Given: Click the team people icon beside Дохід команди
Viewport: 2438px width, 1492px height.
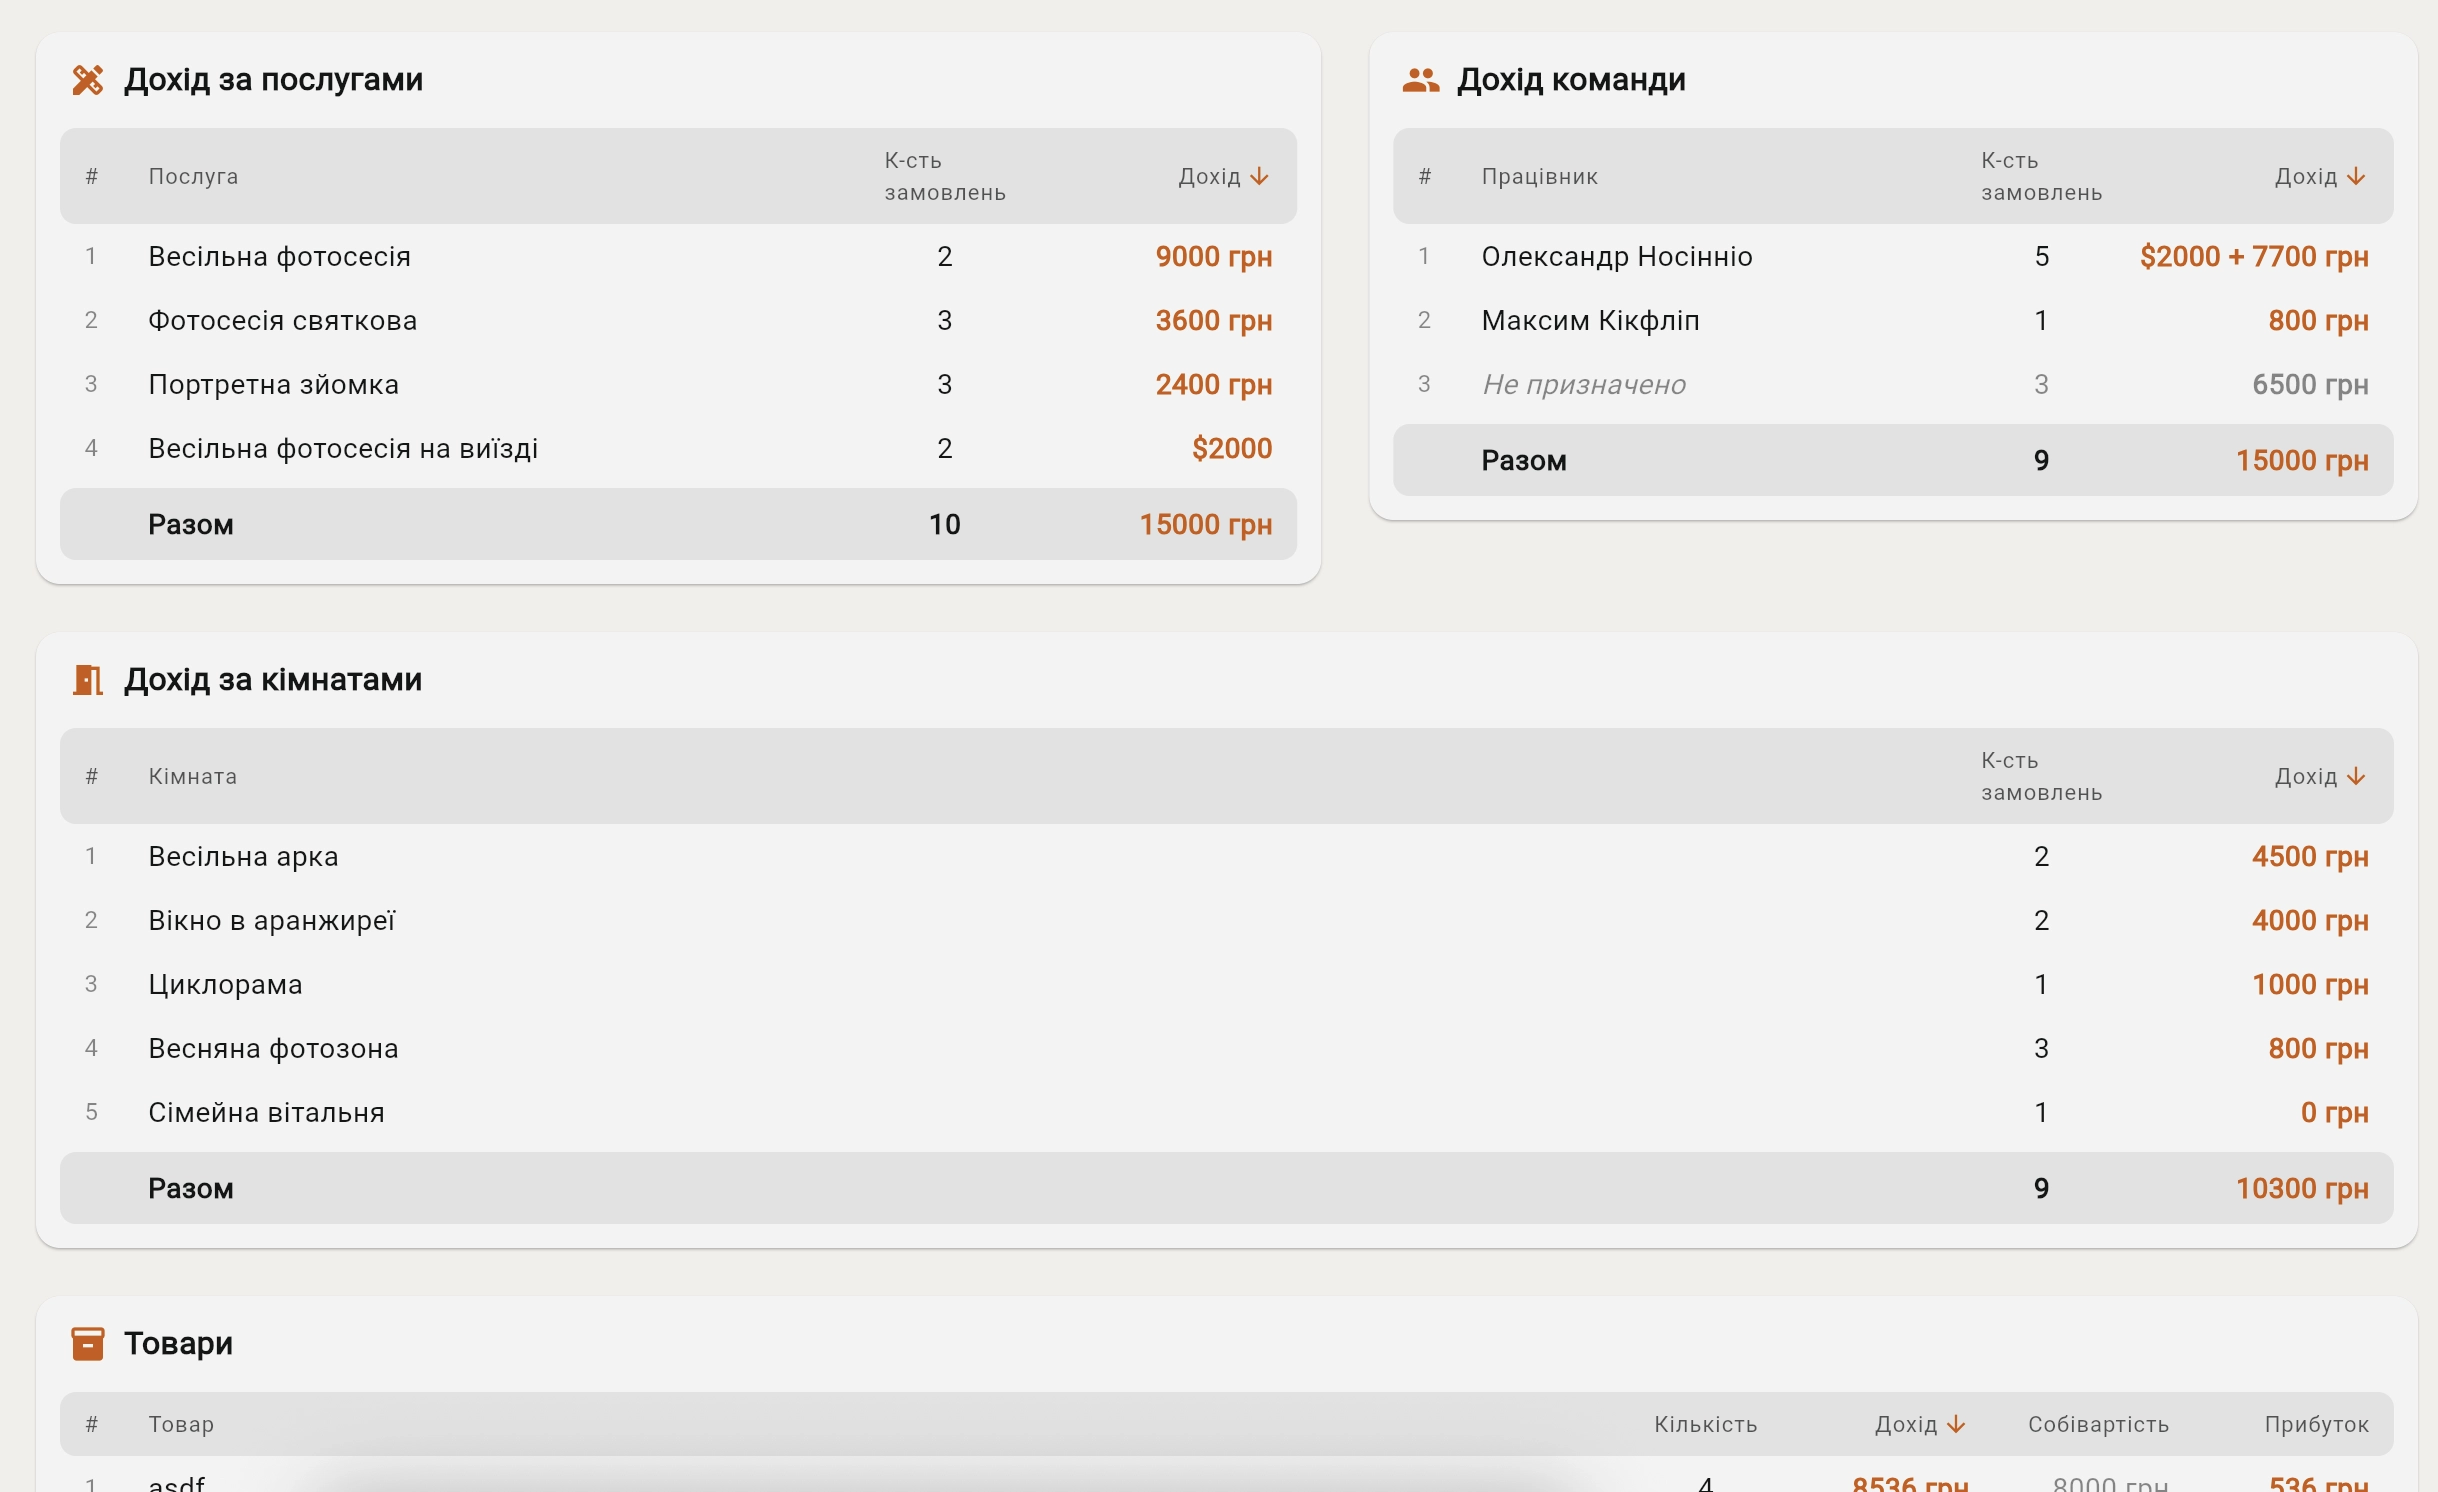Looking at the screenshot, I should click(1421, 80).
